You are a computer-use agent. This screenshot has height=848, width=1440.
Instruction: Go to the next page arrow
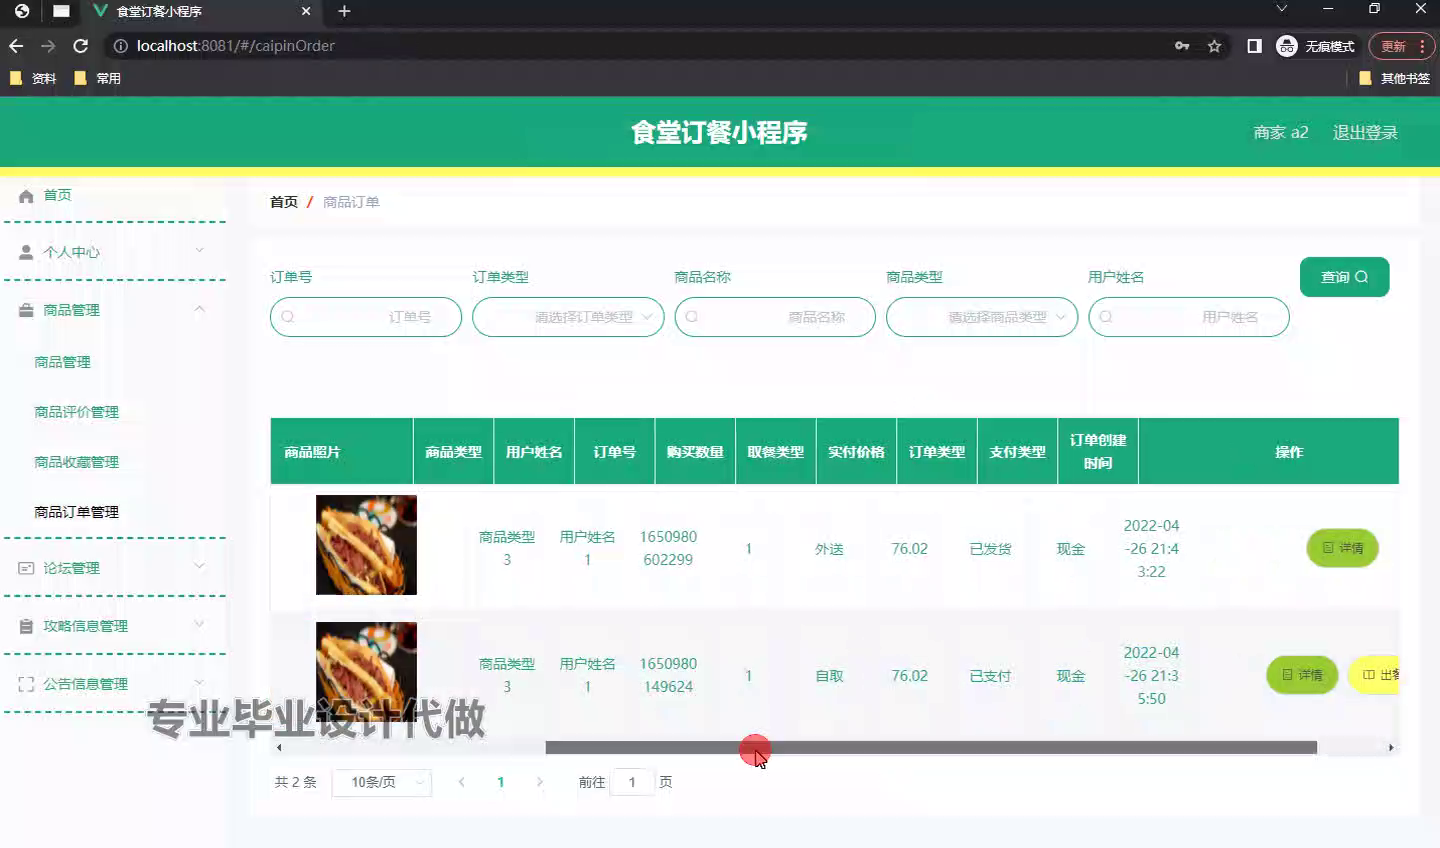540,782
